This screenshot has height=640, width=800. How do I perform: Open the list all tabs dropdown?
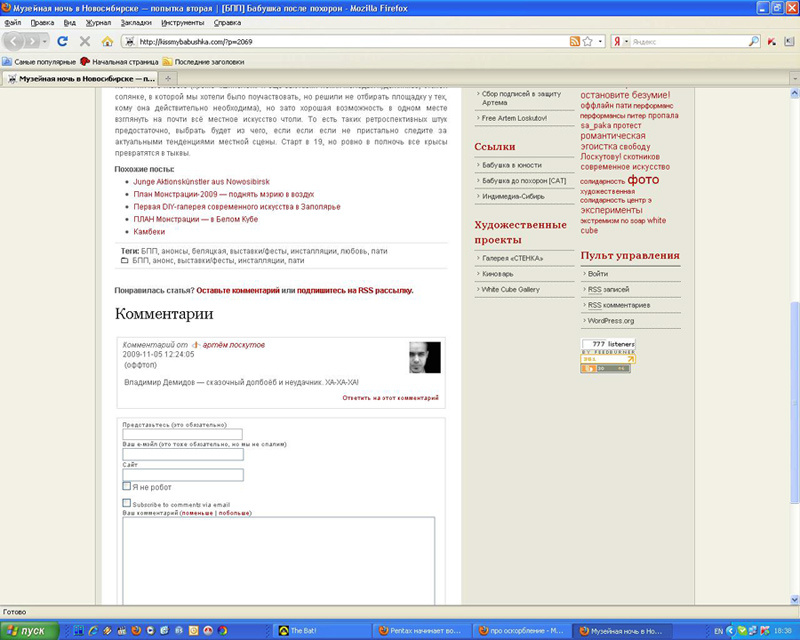[794, 79]
